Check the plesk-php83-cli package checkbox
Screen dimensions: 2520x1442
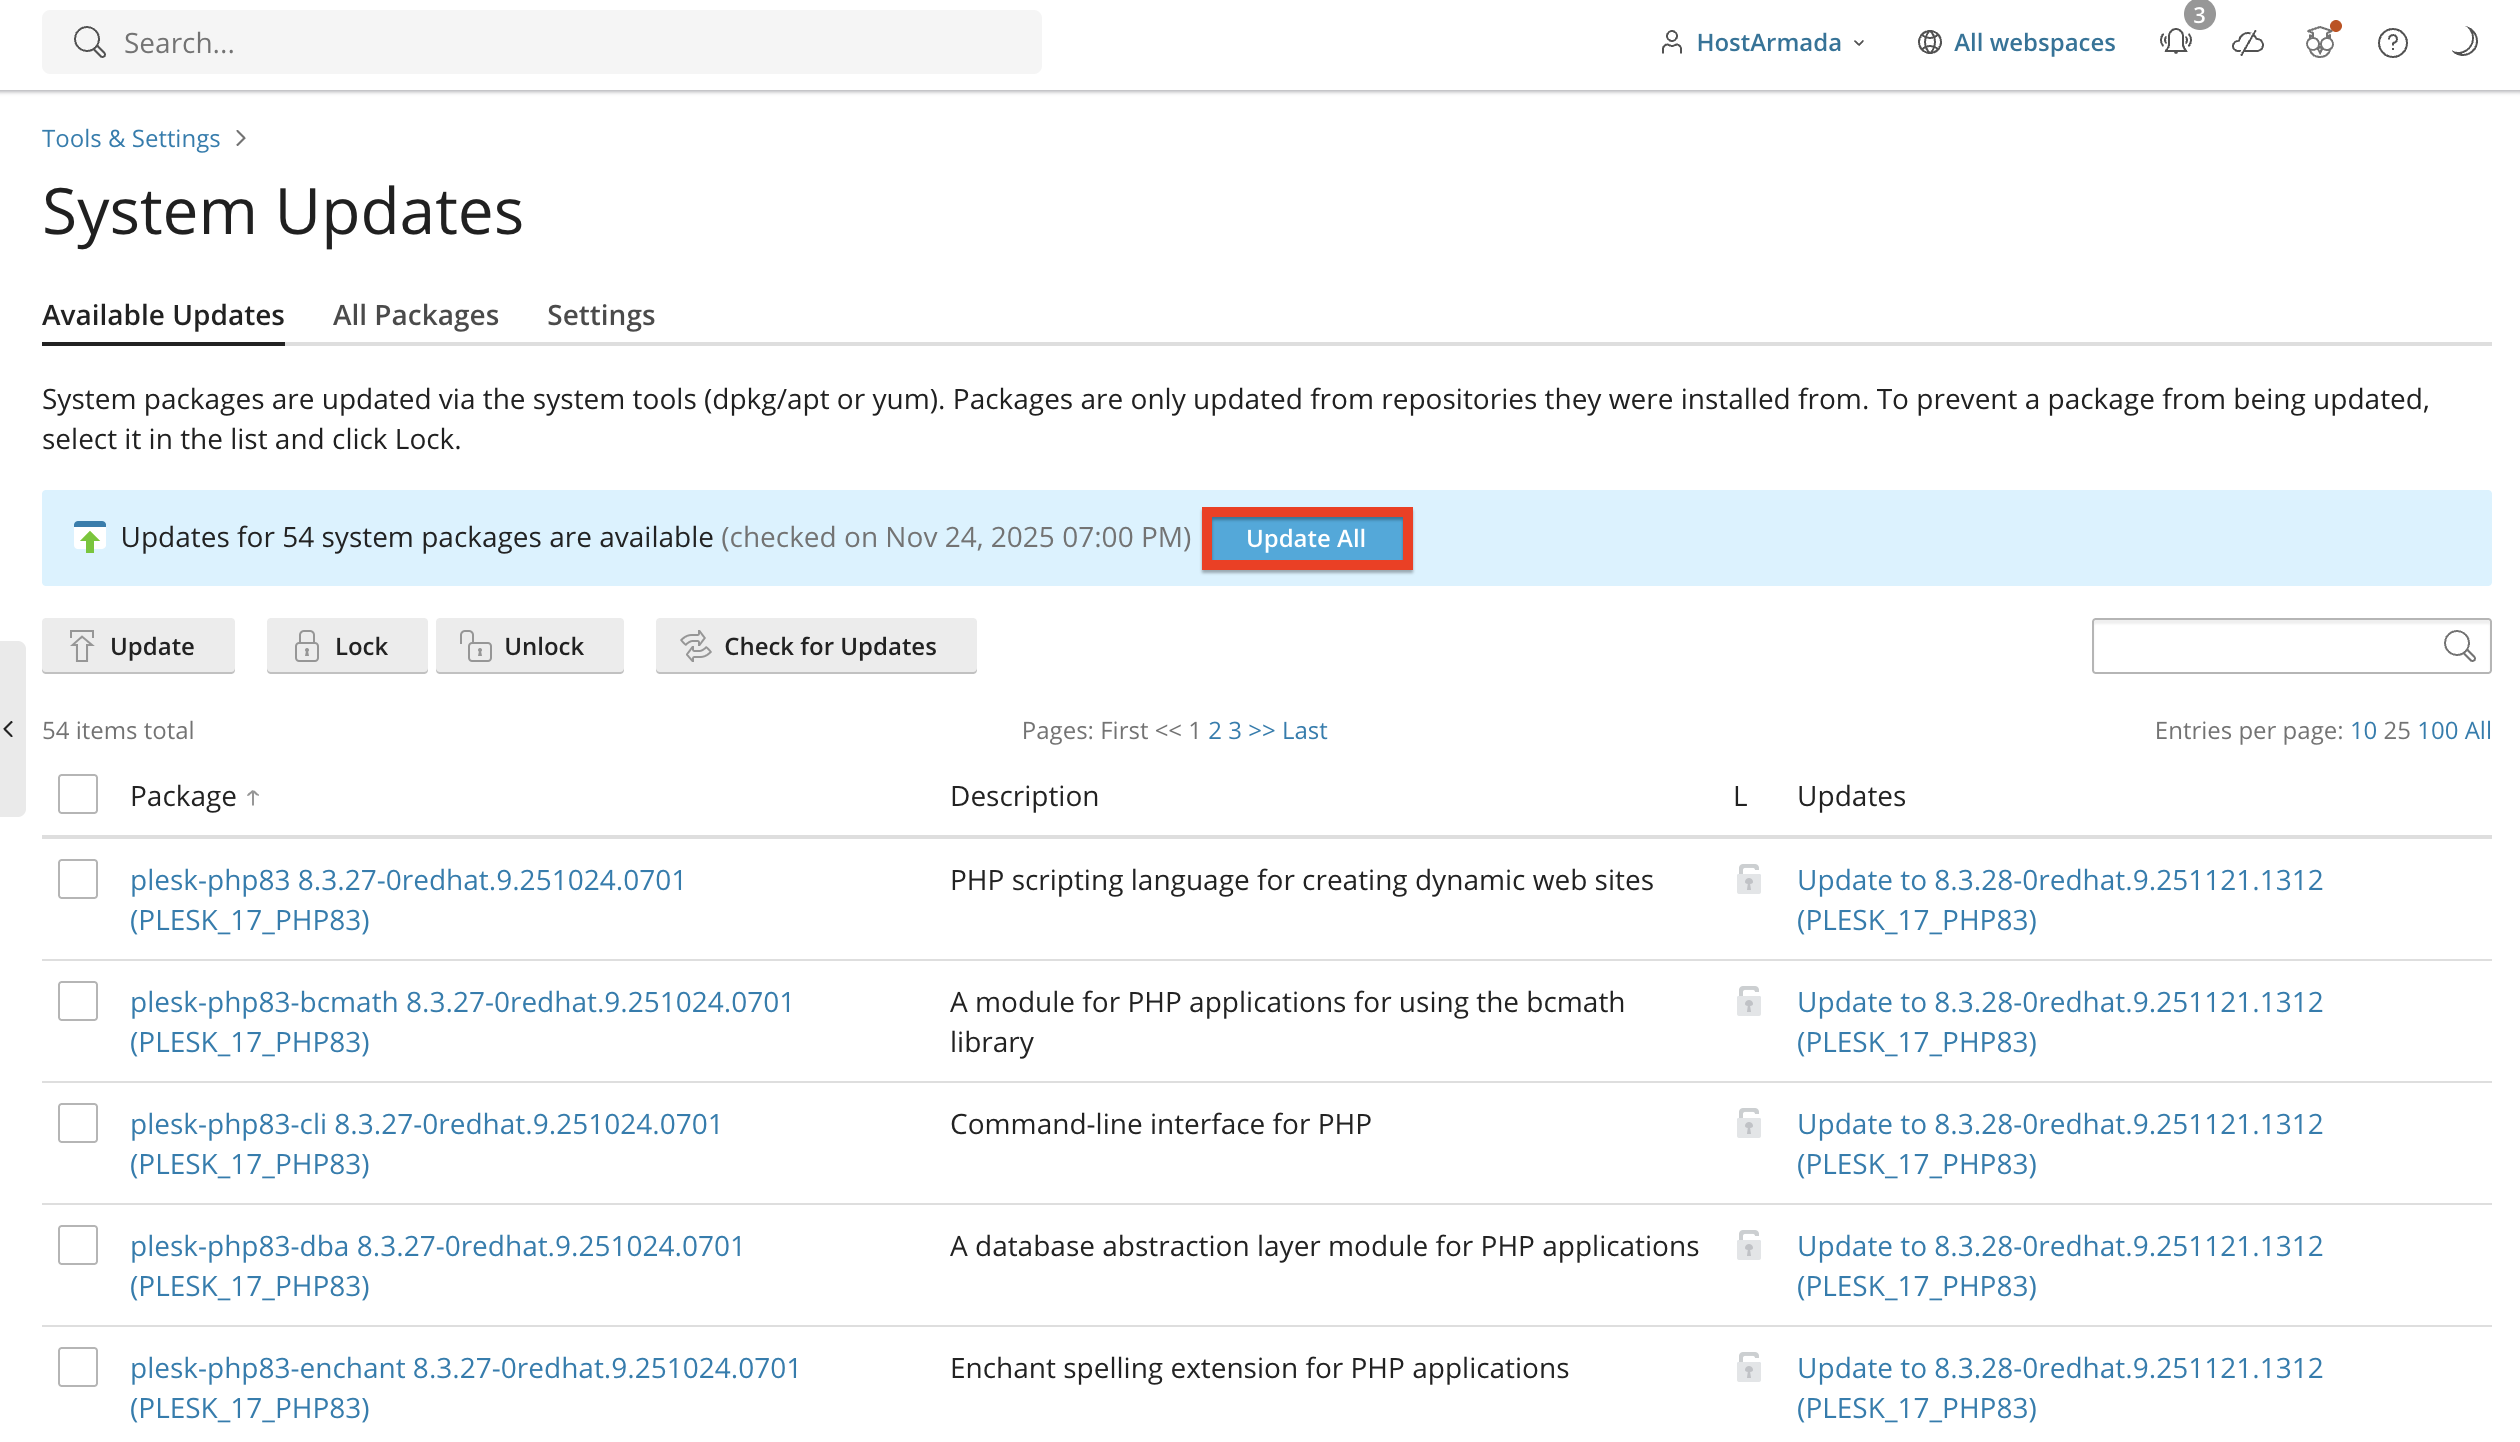78,1123
